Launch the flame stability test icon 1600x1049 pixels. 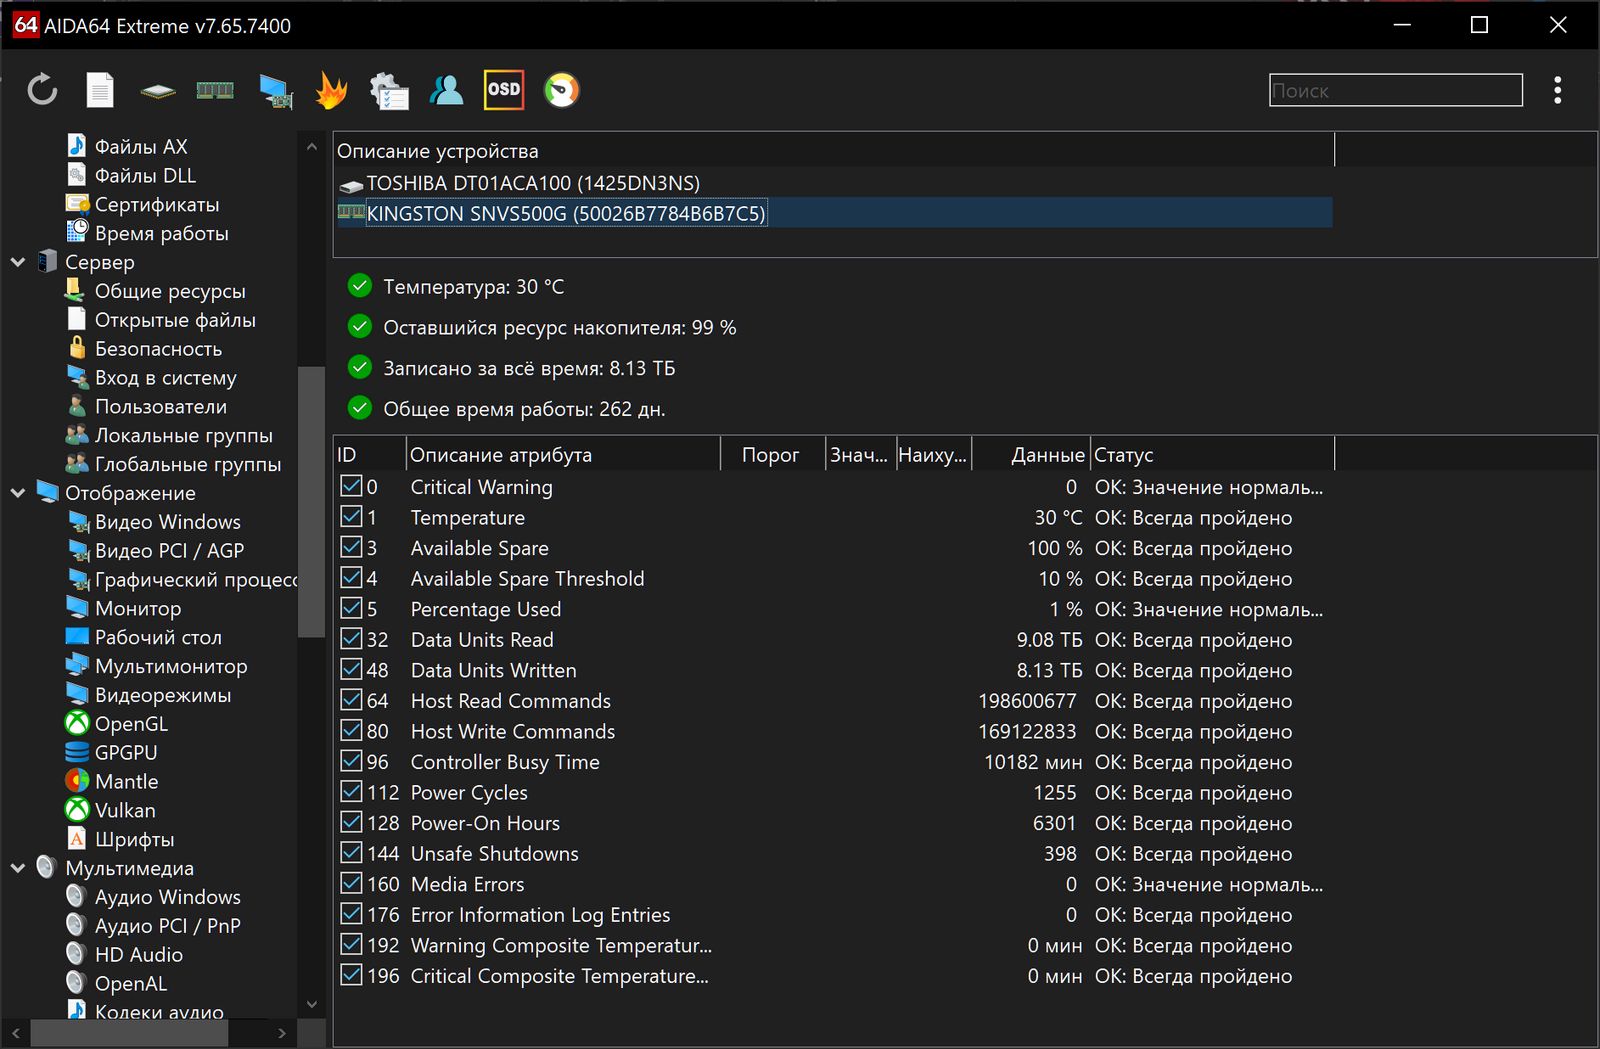tap(331, 90)
